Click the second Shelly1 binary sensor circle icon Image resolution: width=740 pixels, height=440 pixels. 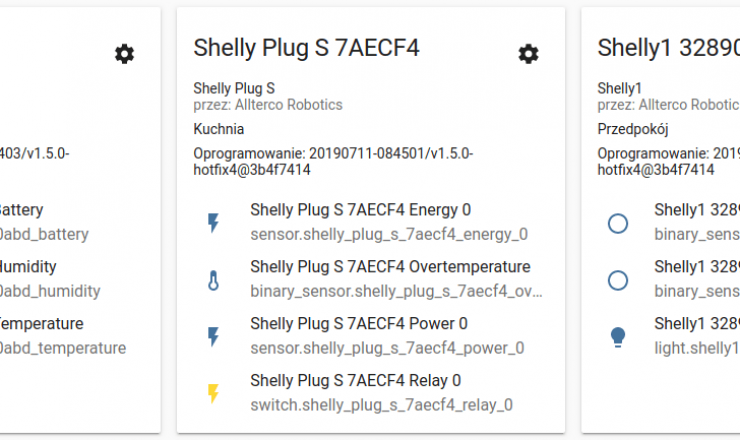pyautogui.click(x=618, y=280)
